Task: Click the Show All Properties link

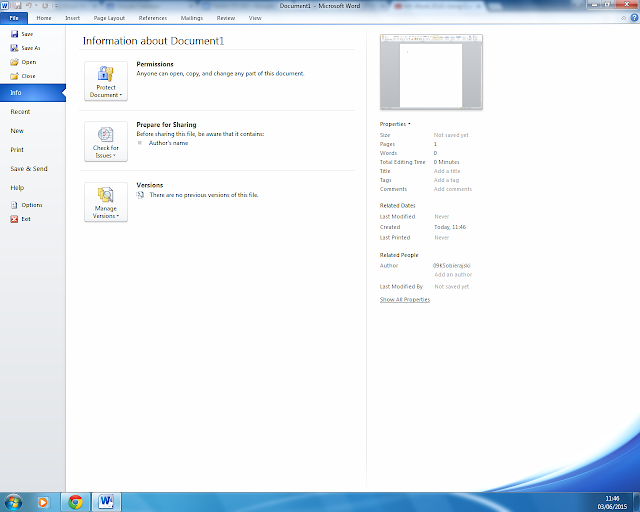Action: pyautogui.click(x=405, y=300)
